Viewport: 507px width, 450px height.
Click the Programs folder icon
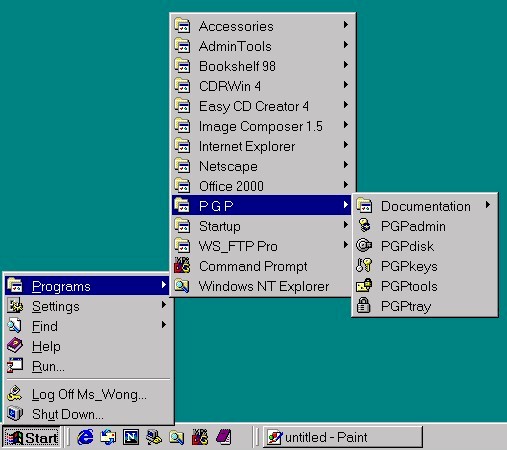[x=15, y=285]
